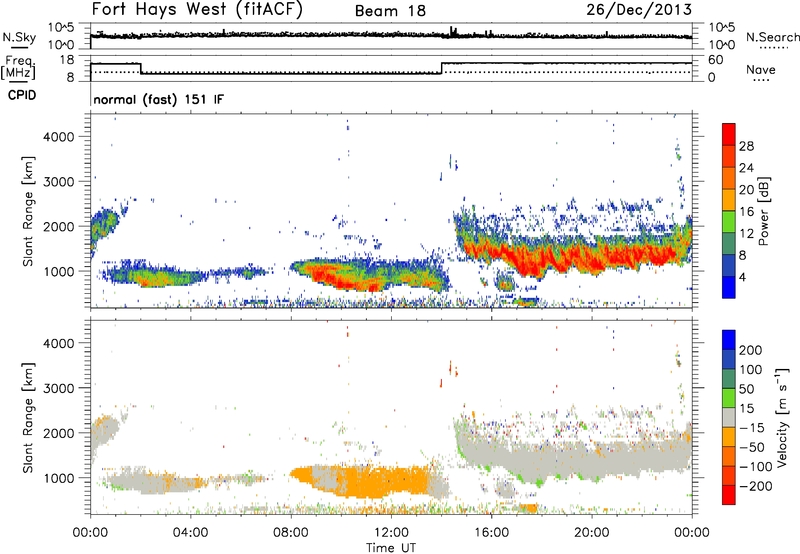Click the '12:00' time axis label

391,533
